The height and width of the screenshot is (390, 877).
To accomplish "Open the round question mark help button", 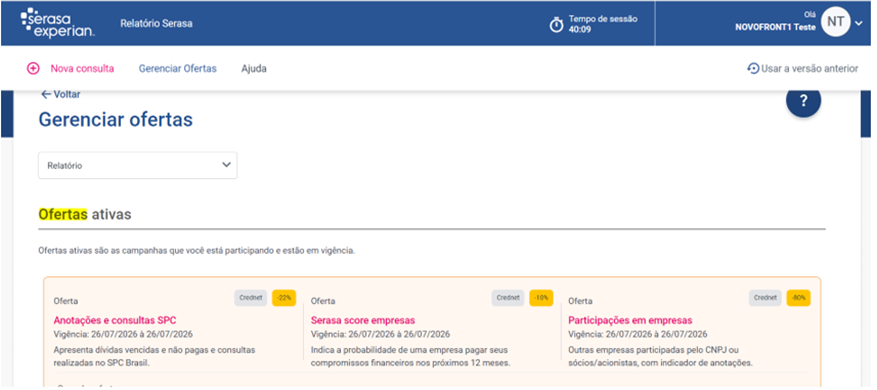I will pos(803,101).
